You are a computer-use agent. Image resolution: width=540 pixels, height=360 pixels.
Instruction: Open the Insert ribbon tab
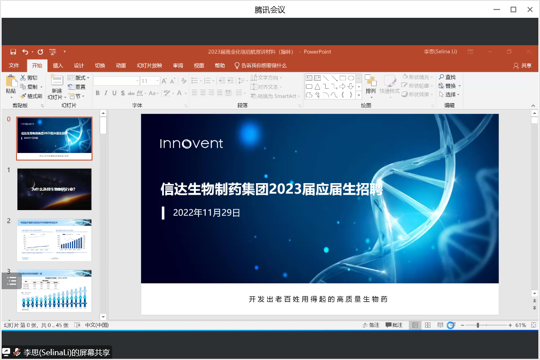(x=58, y=65)
